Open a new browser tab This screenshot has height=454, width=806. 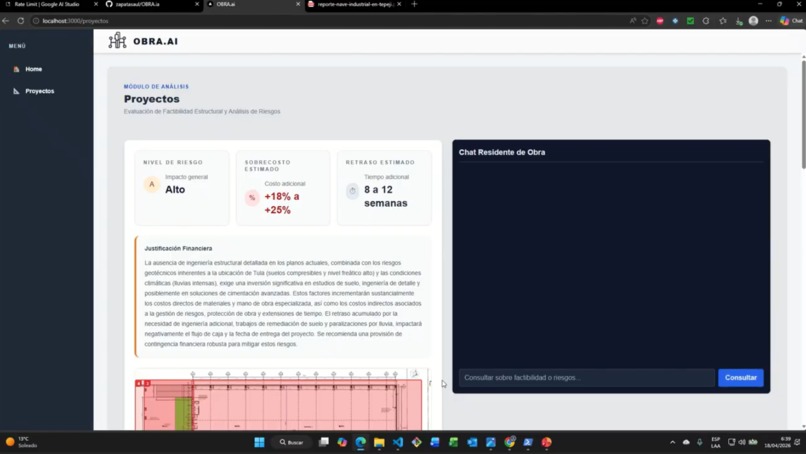tap(414, 4)
